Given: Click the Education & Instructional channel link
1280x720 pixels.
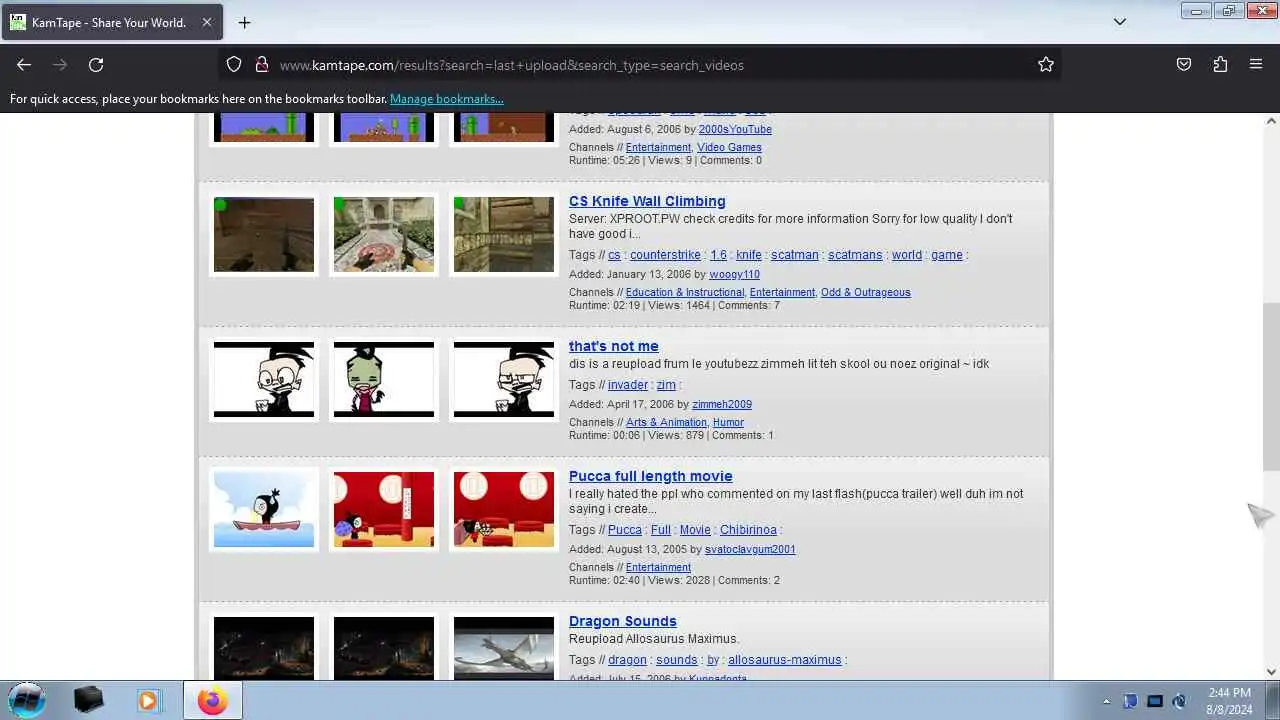Looking at the screenshot, I should 685,293.
